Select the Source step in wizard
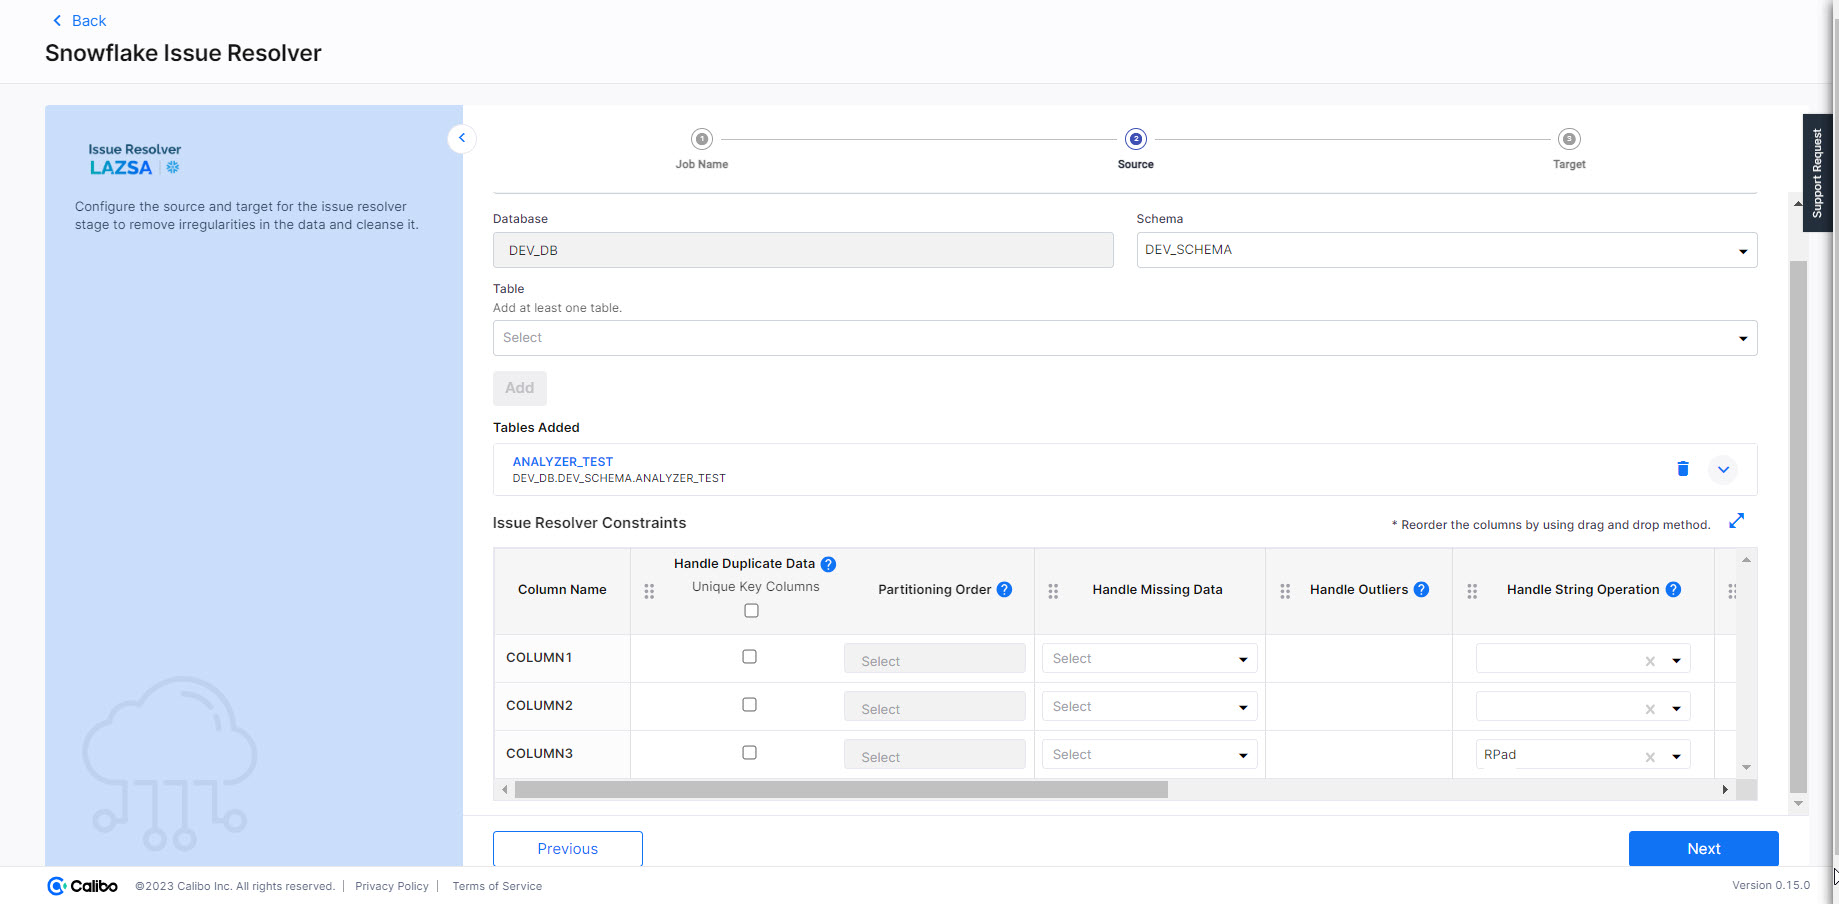1839x904 pixels. click(x=1135, y=148)
